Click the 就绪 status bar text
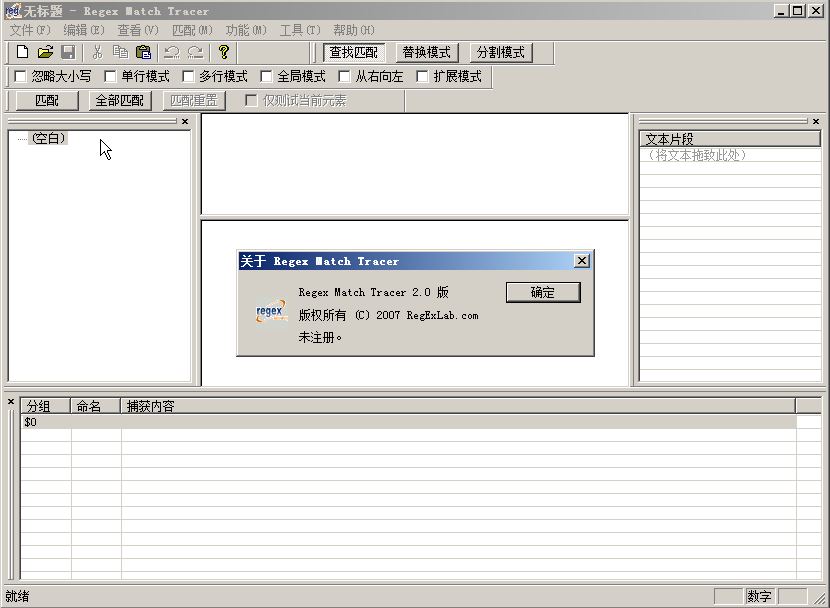 (x=17, y=596)
